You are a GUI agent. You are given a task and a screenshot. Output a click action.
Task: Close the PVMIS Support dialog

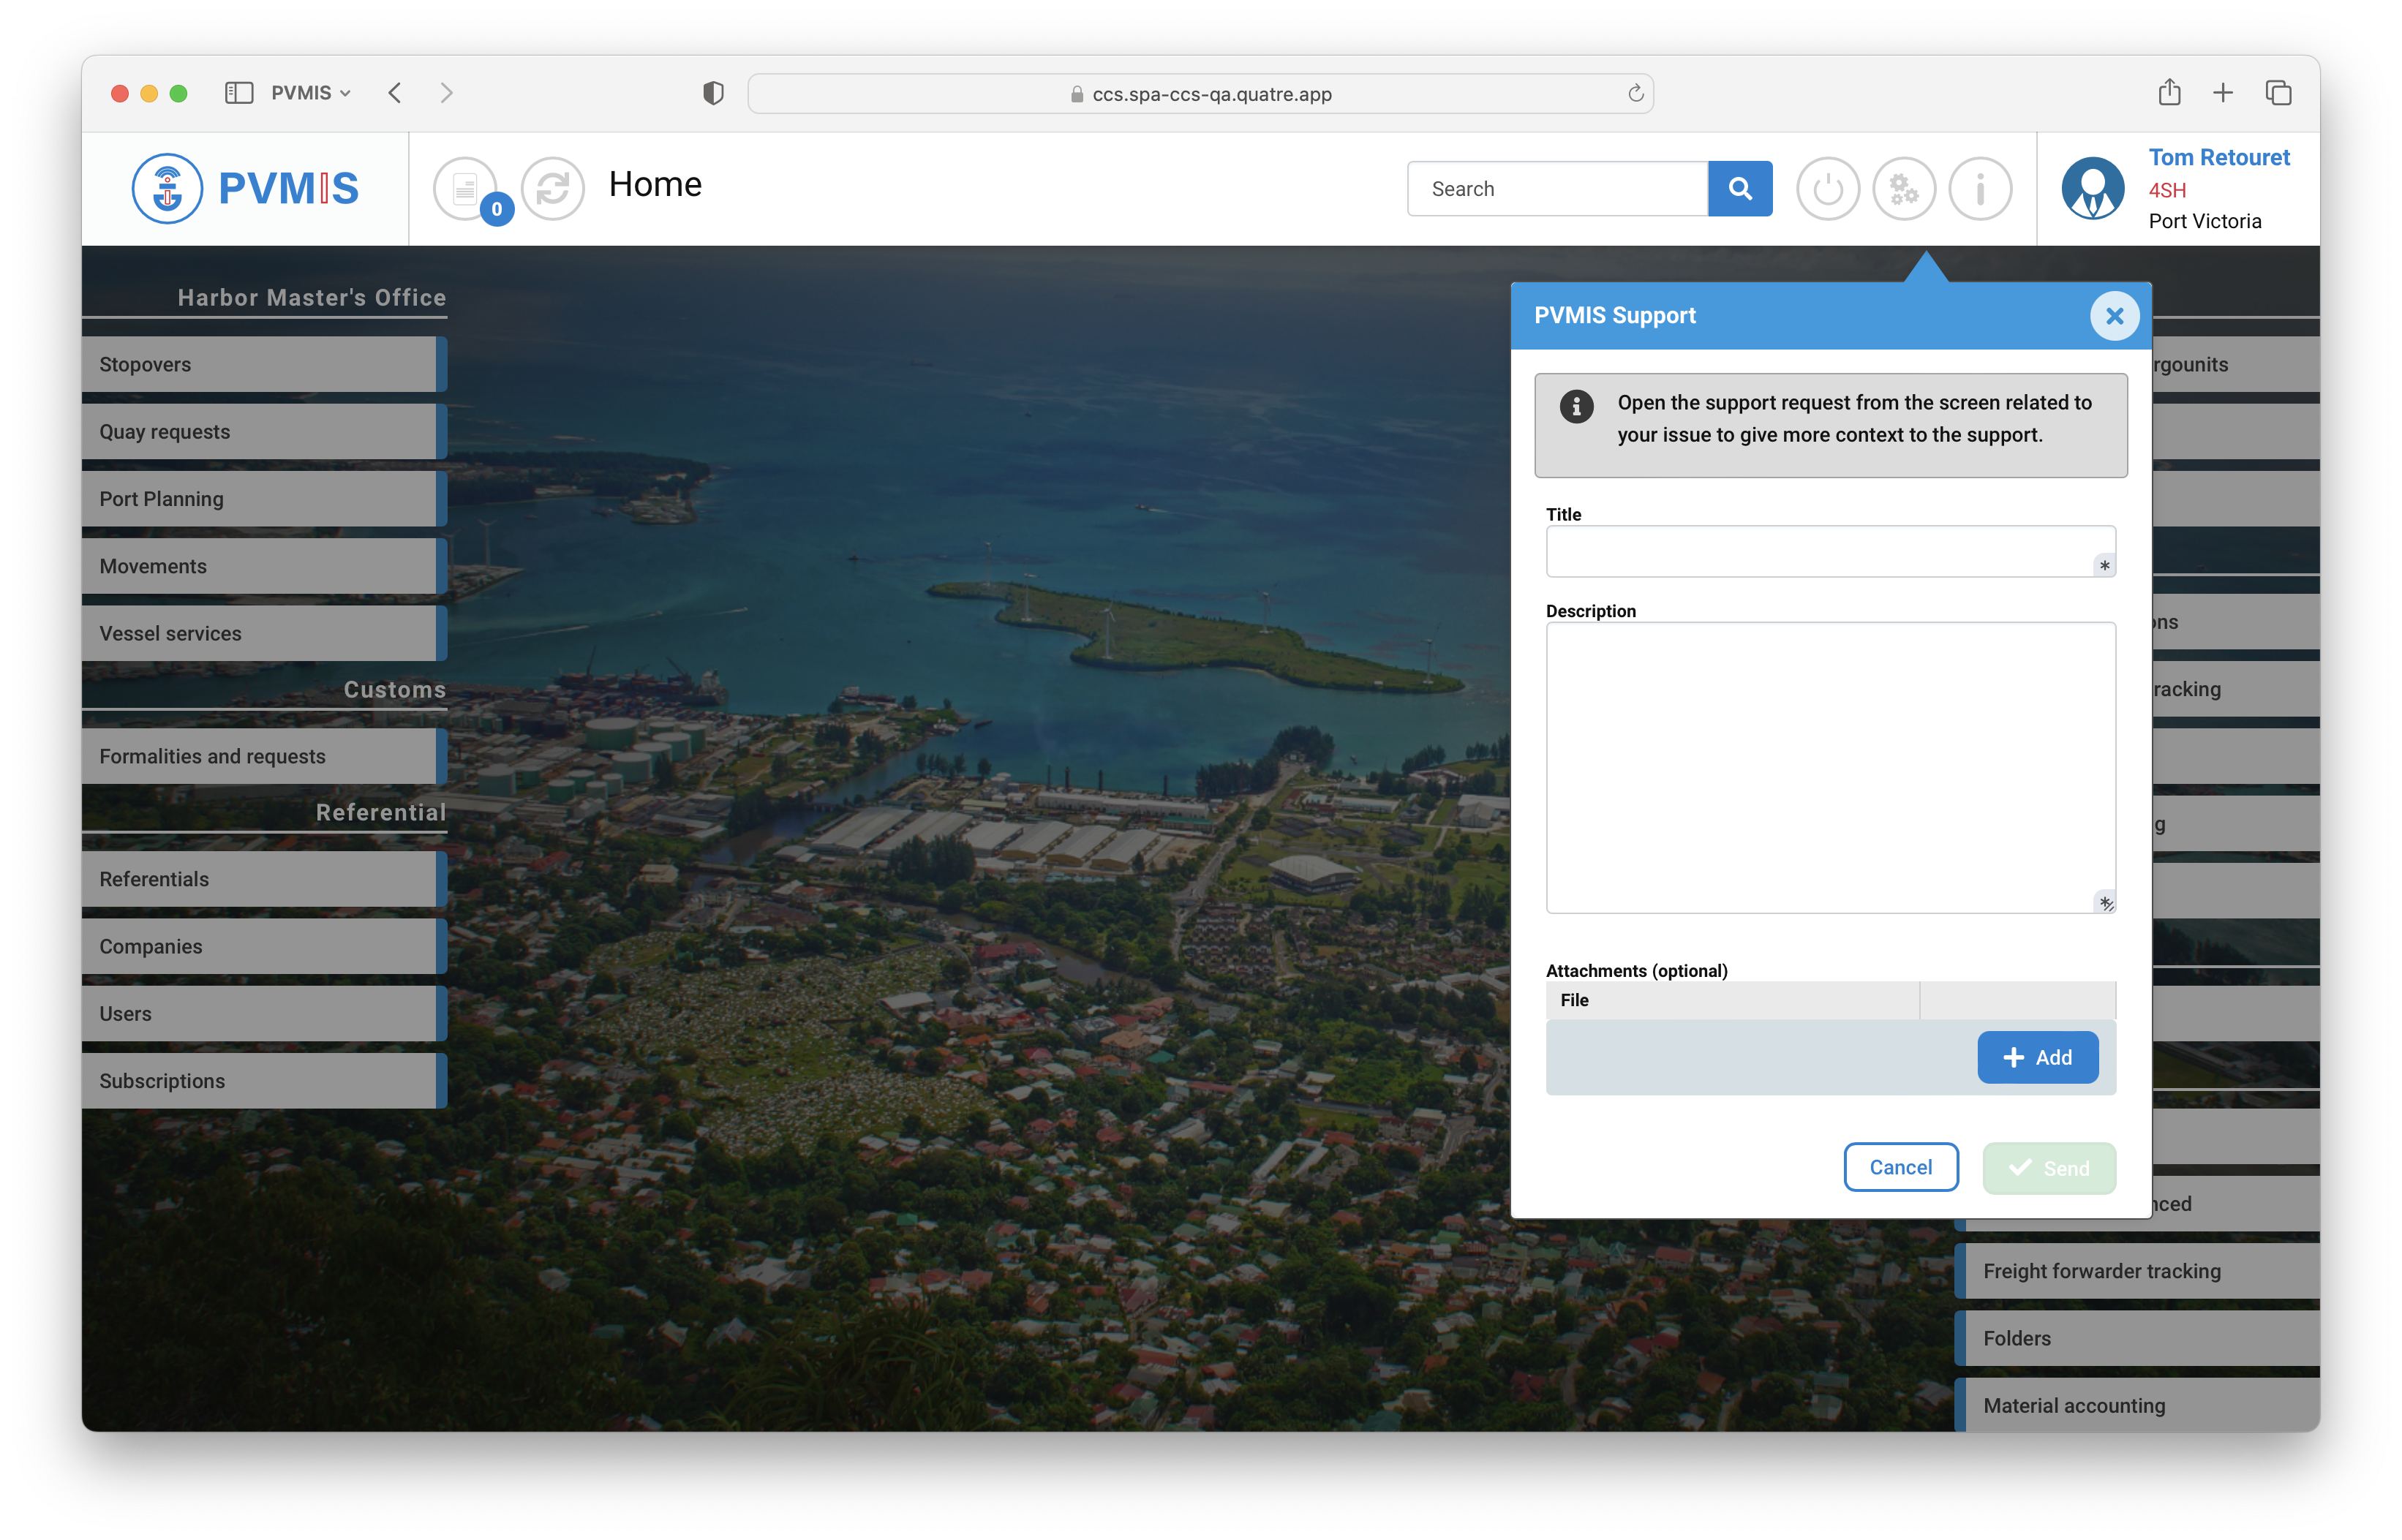[x=2114, y=316]
